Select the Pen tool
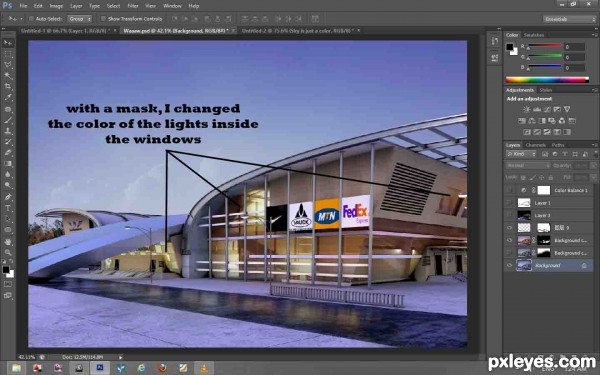 [x=8, y=197]
